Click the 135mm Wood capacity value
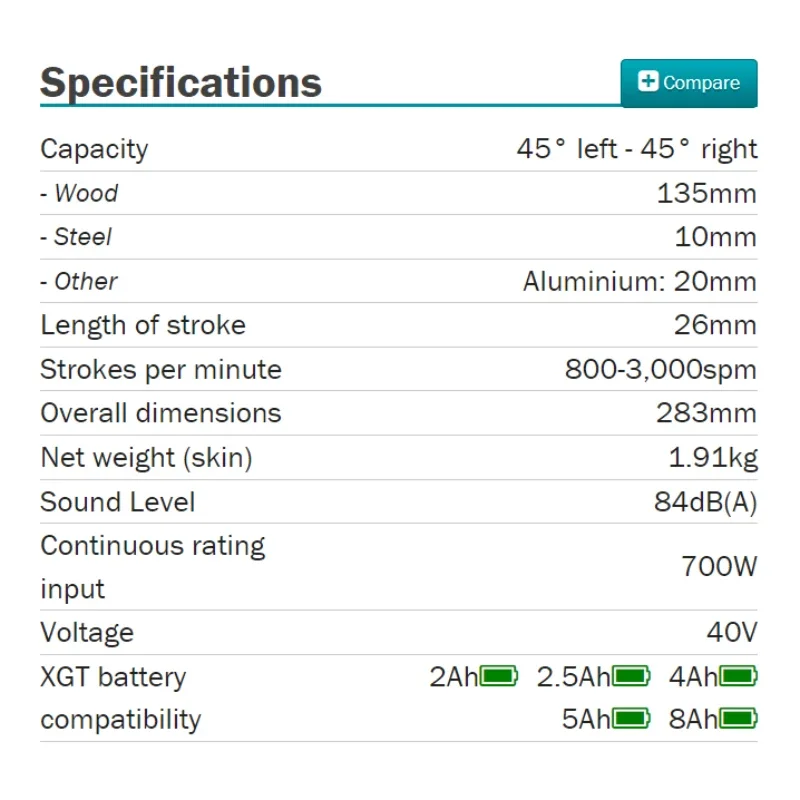This screenshot has width=800, height=800. 707,193
